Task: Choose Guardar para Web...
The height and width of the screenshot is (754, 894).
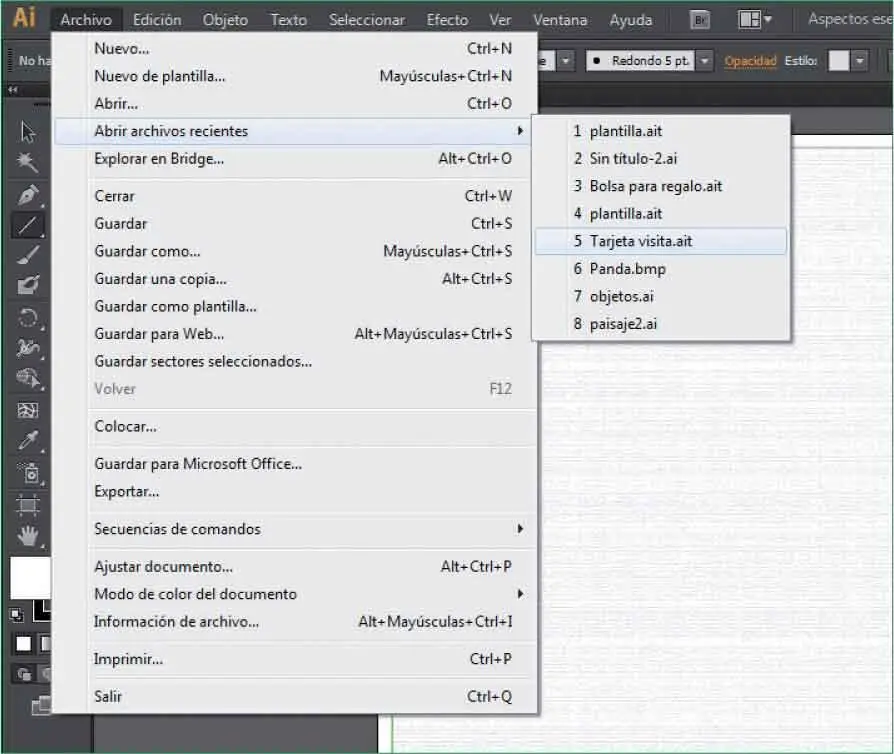Action: [x=295, y=334]
